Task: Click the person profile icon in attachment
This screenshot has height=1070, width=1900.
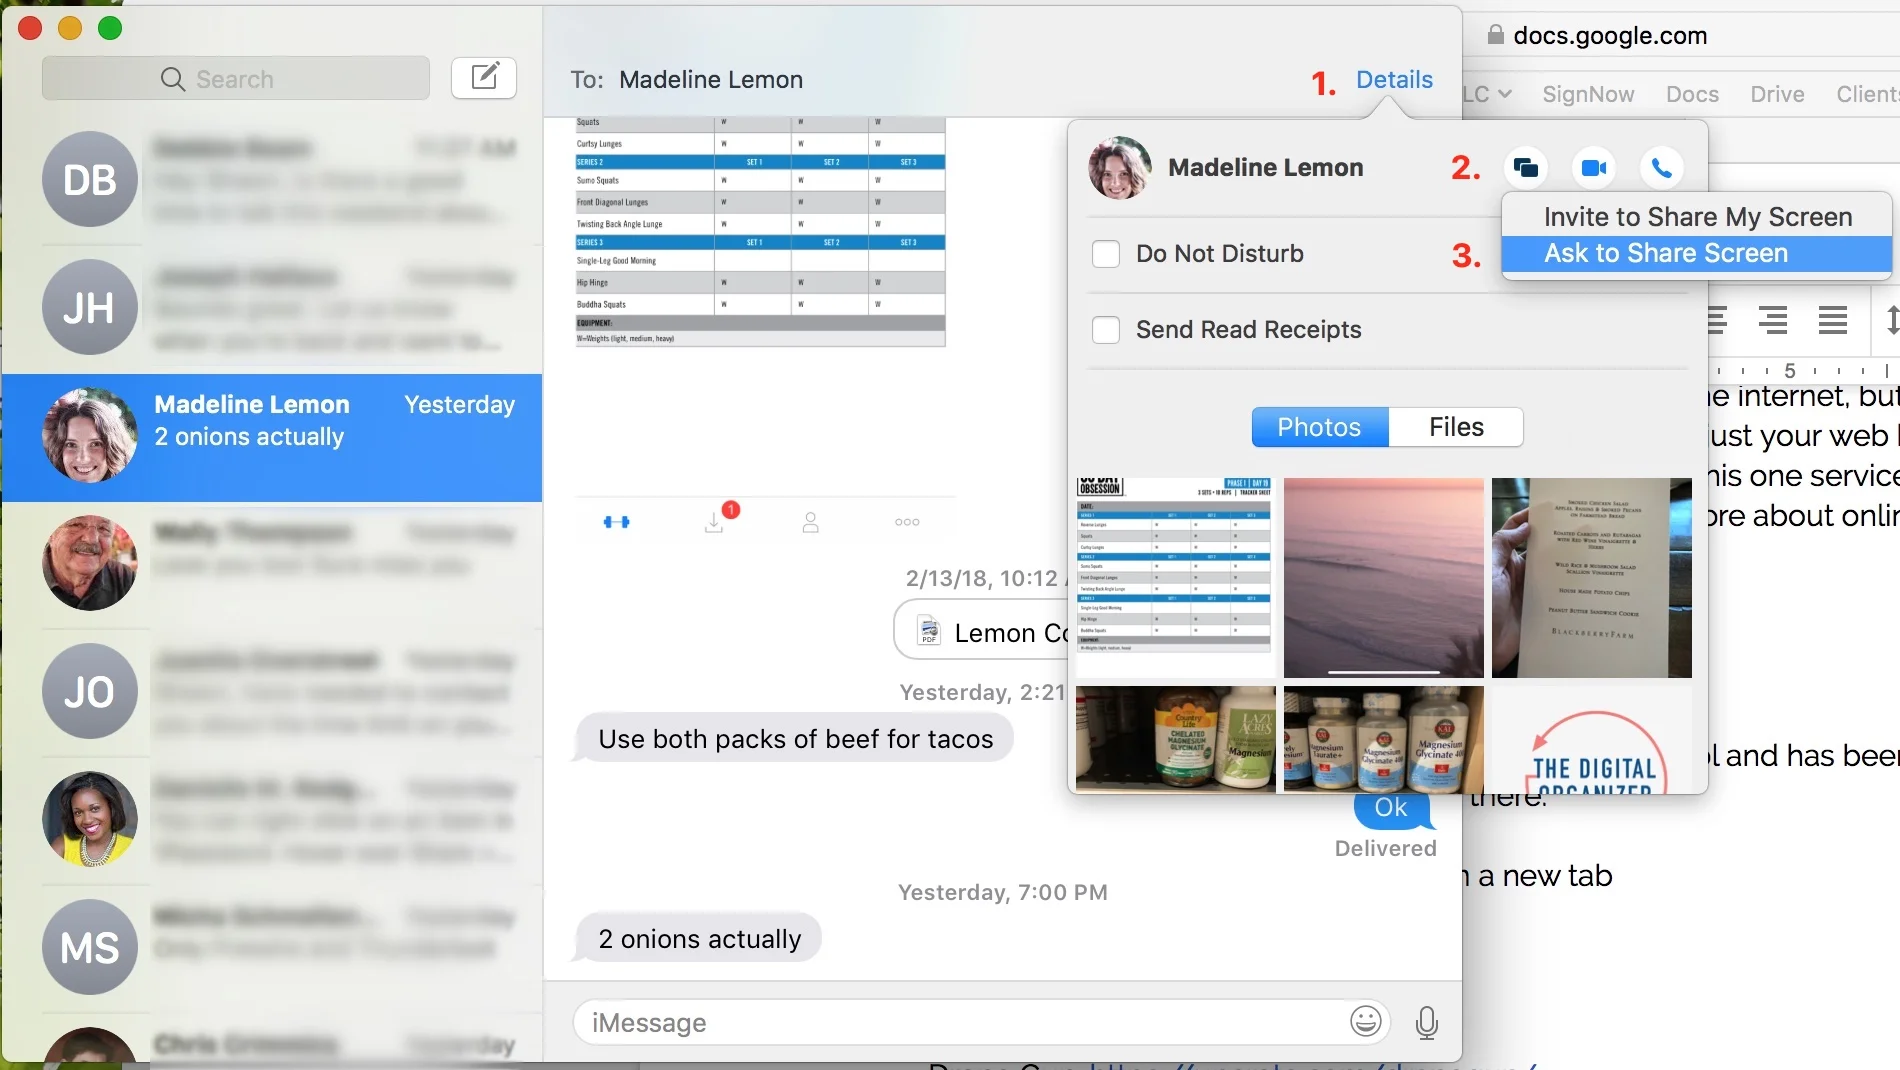Action: click(811, 522)
